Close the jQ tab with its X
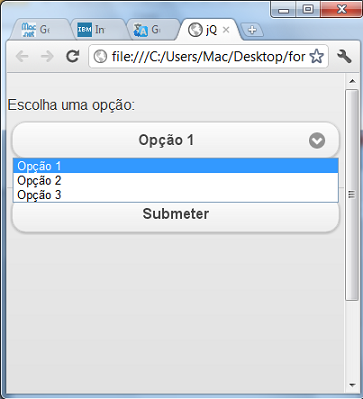The height and width of the screenshot is (399, 363). point(226,30)
